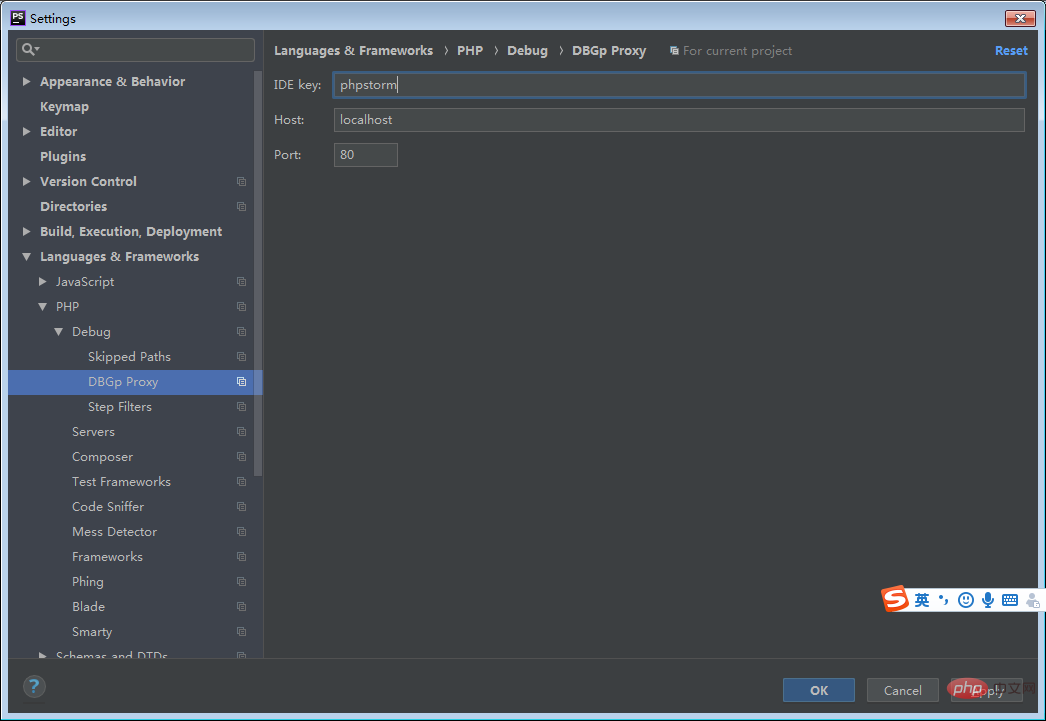Click the Sogou emoji smiley icon
This screenshot has width=1046, height=721.
click(x=965, y=600)
